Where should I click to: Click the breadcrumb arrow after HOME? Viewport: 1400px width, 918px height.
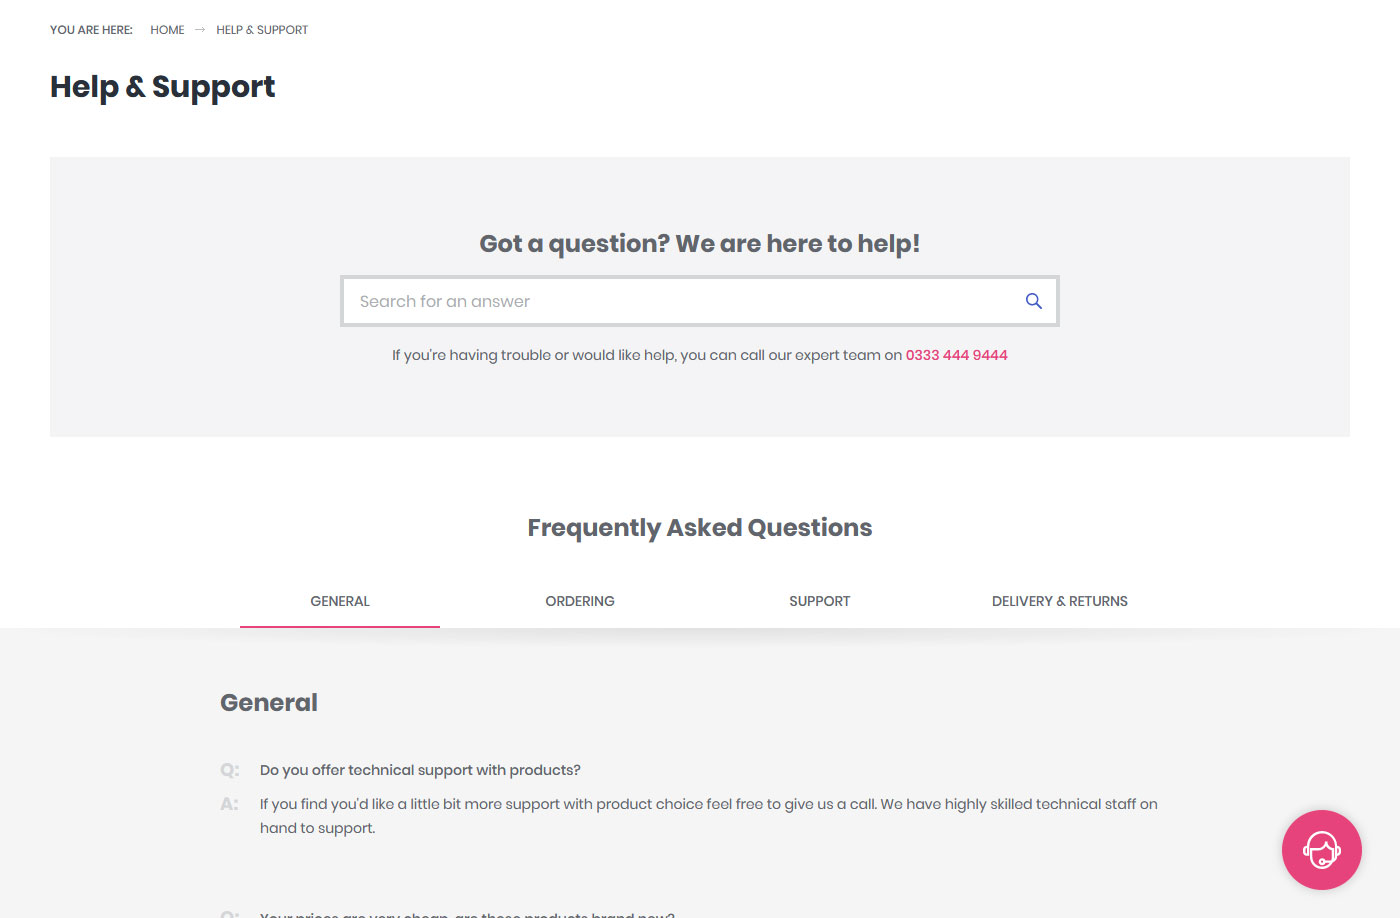[x=200, y=30]
